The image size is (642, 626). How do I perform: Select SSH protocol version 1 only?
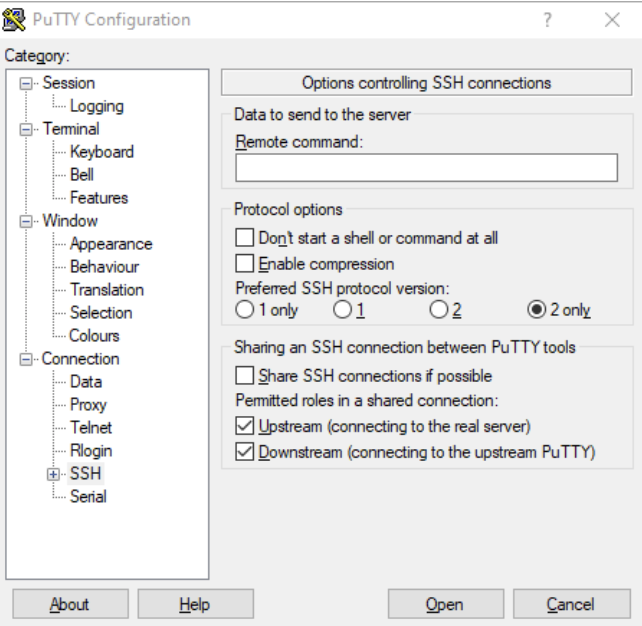244,310
